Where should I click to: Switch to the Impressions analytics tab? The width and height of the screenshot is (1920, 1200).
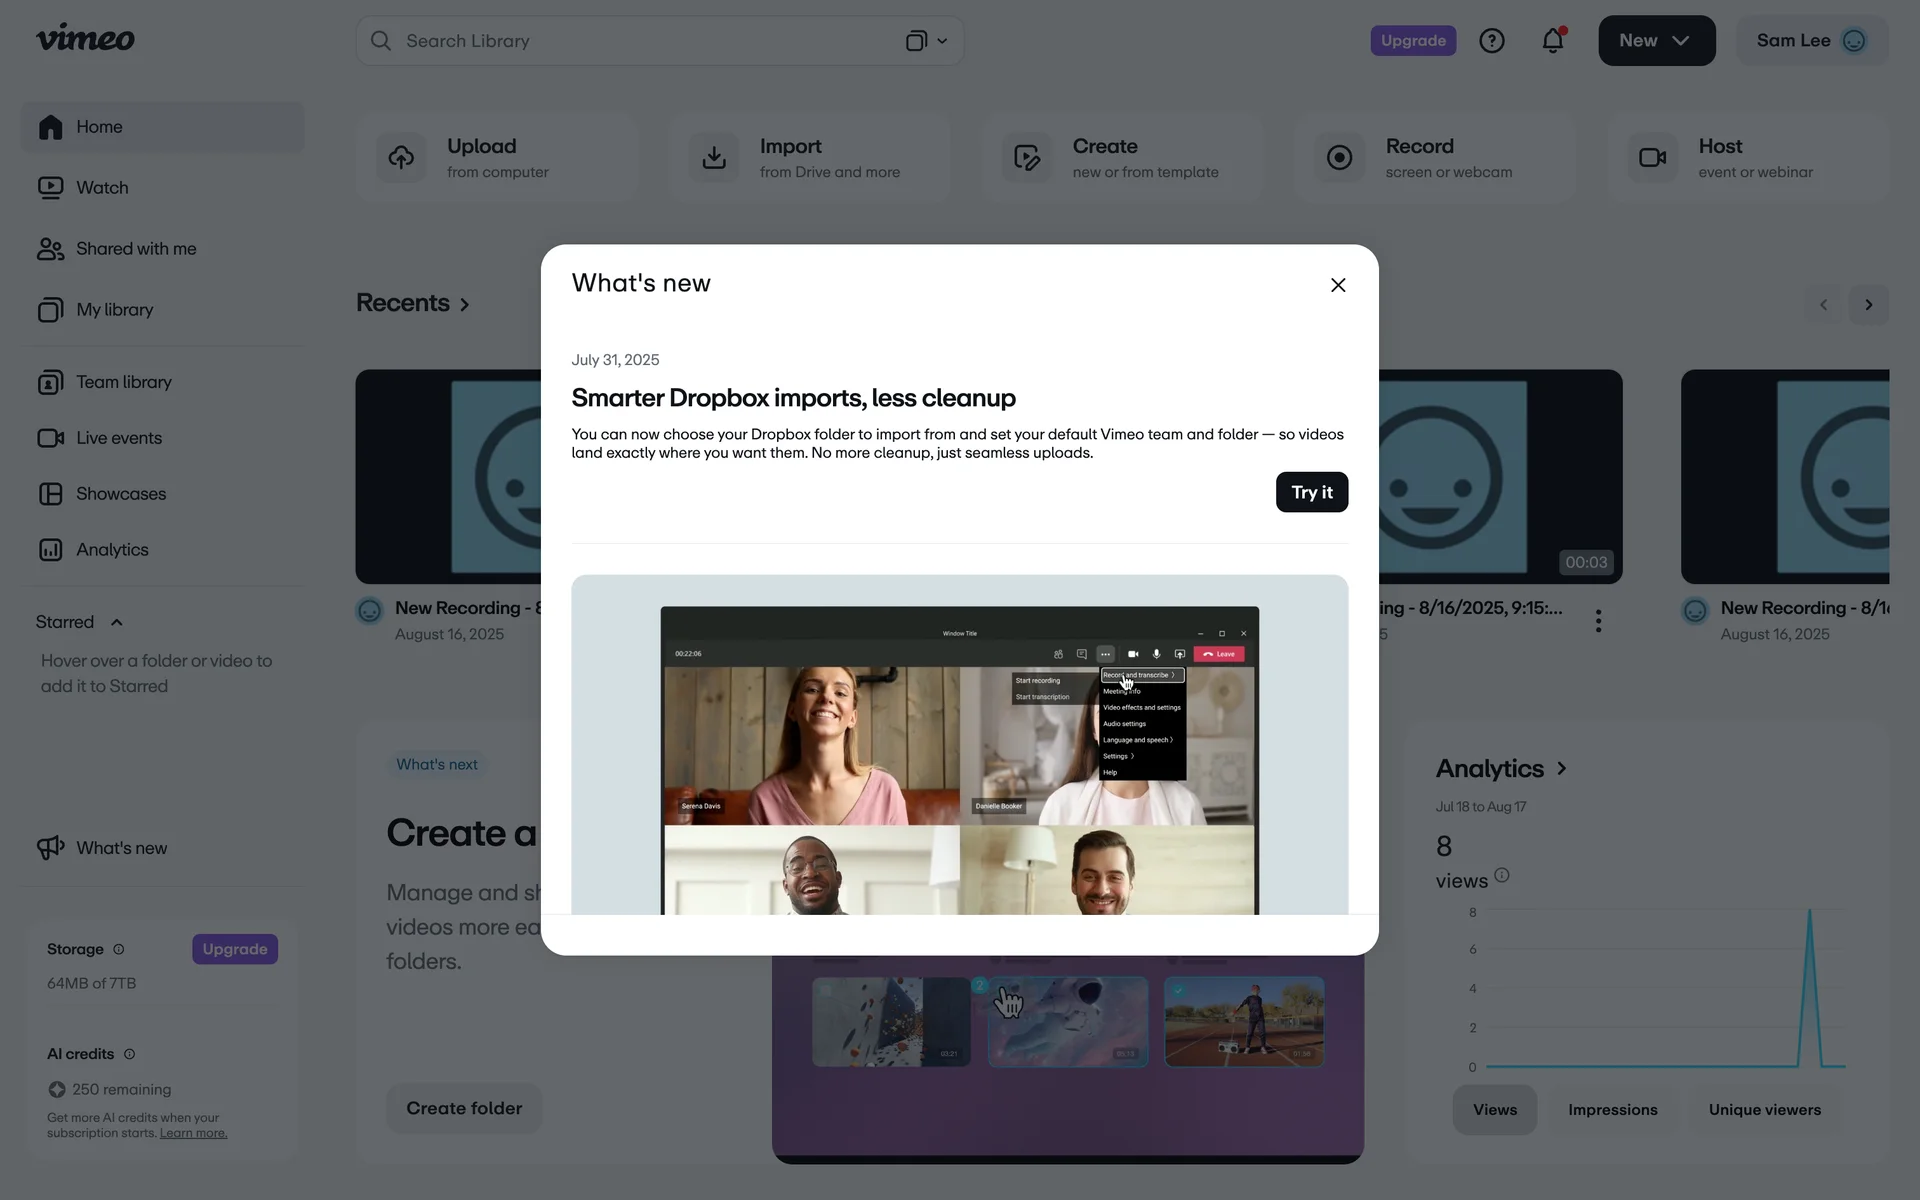pyautogui.click(x=1612, y=1110)
